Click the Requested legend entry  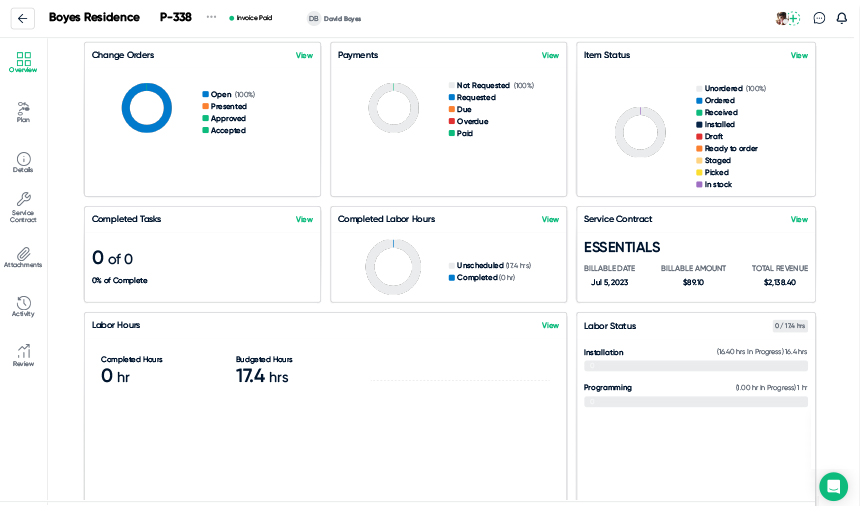472,98
